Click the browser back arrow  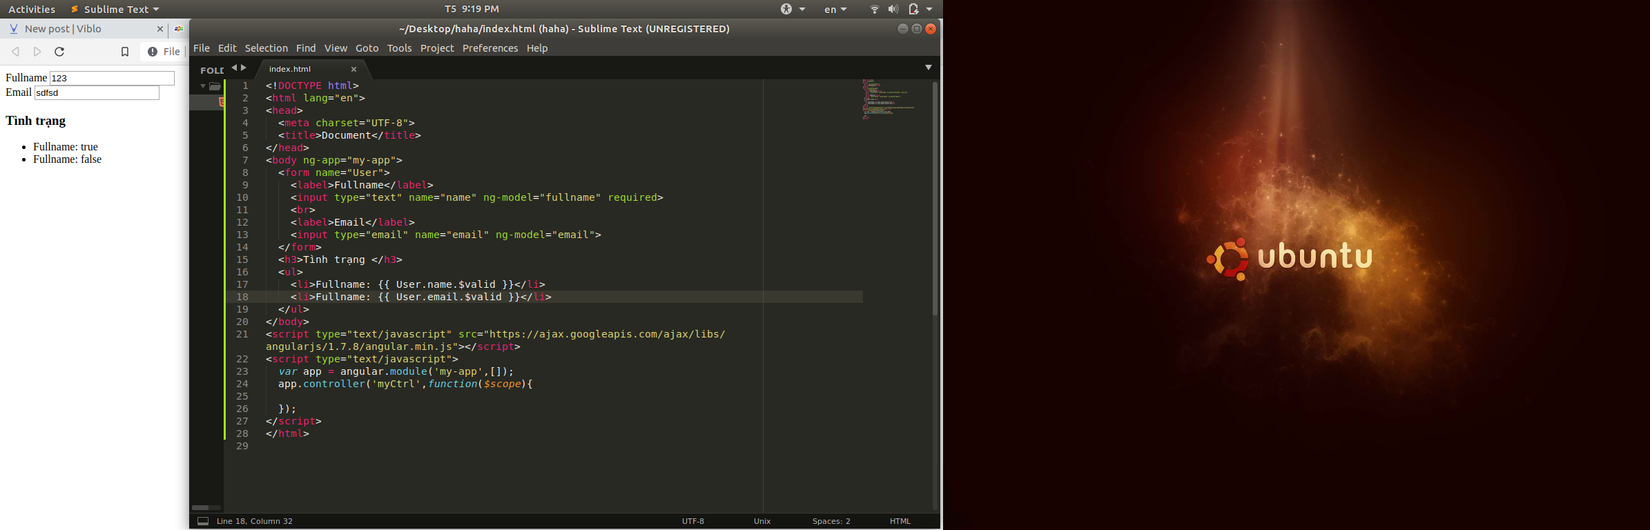[x=15, y=52]
